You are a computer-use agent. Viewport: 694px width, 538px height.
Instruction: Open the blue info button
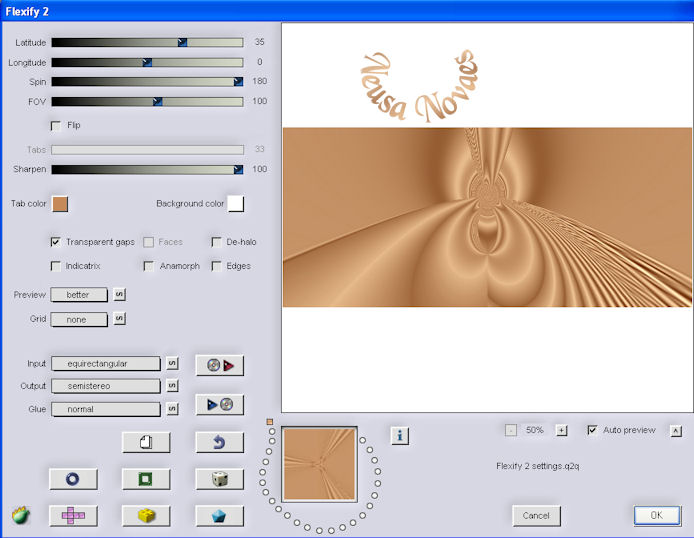point(400,436)
